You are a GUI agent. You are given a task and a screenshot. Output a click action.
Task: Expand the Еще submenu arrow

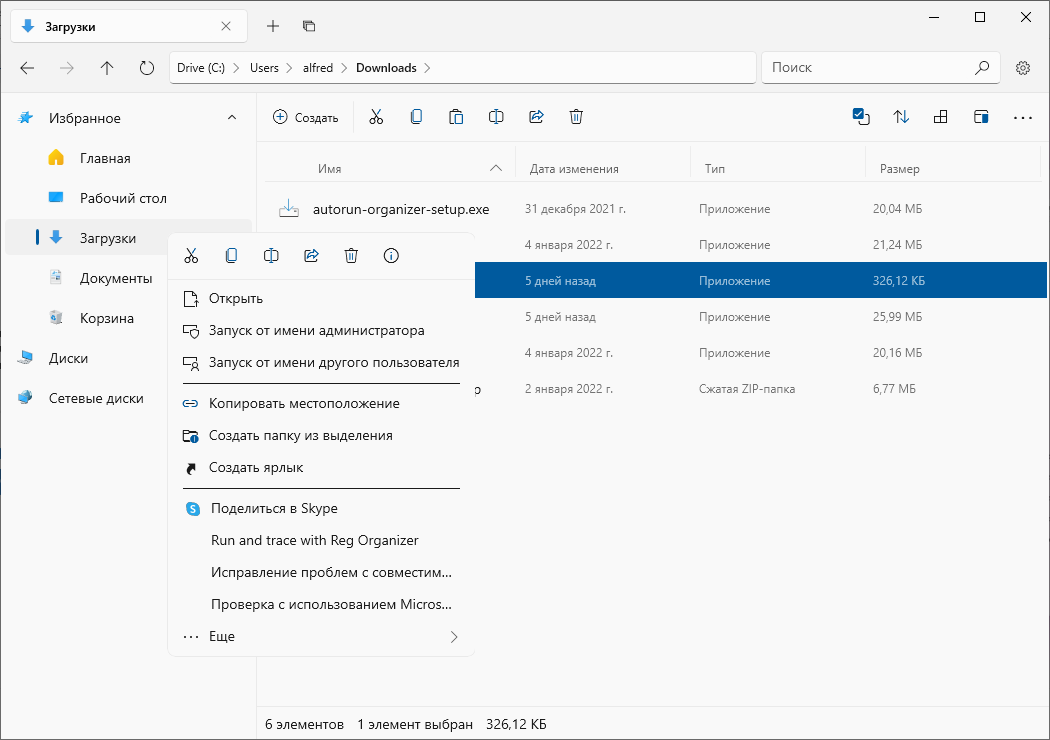pos(454,637)
